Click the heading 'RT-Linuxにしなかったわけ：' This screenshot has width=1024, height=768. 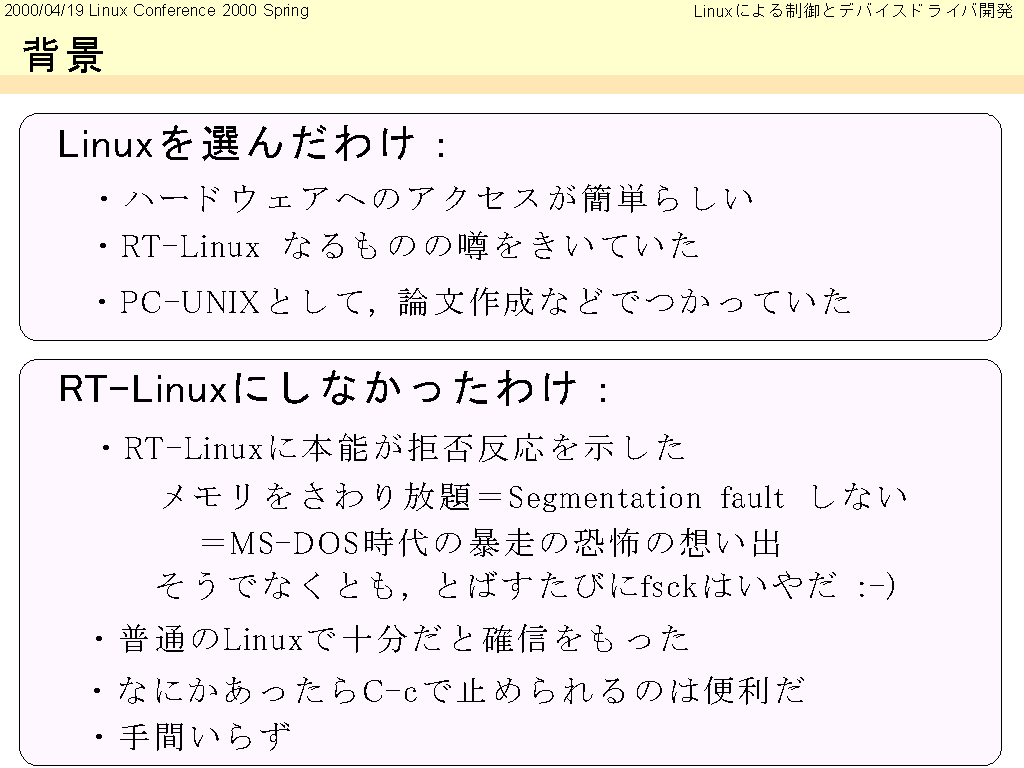click(x=334, y=388)
